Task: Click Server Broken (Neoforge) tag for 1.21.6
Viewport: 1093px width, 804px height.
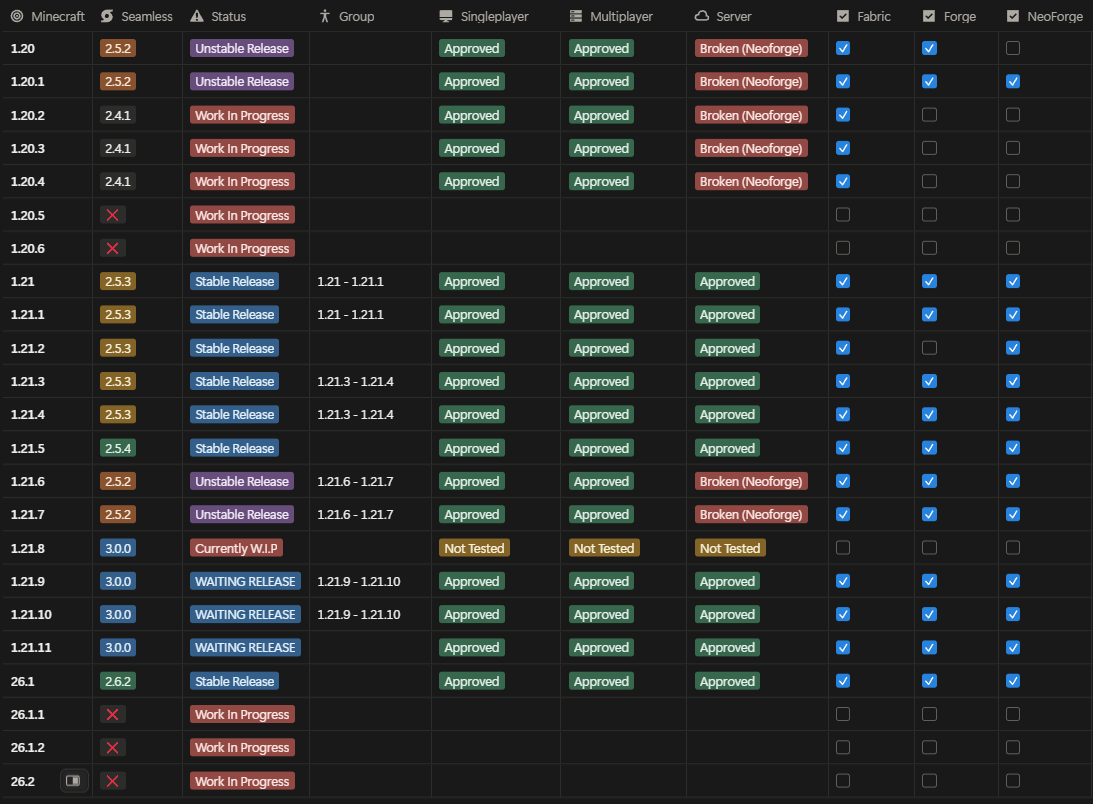Action: 751,481
